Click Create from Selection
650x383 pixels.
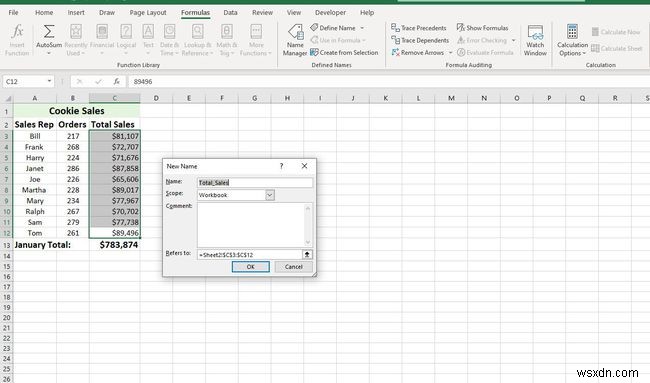[344, 53]
